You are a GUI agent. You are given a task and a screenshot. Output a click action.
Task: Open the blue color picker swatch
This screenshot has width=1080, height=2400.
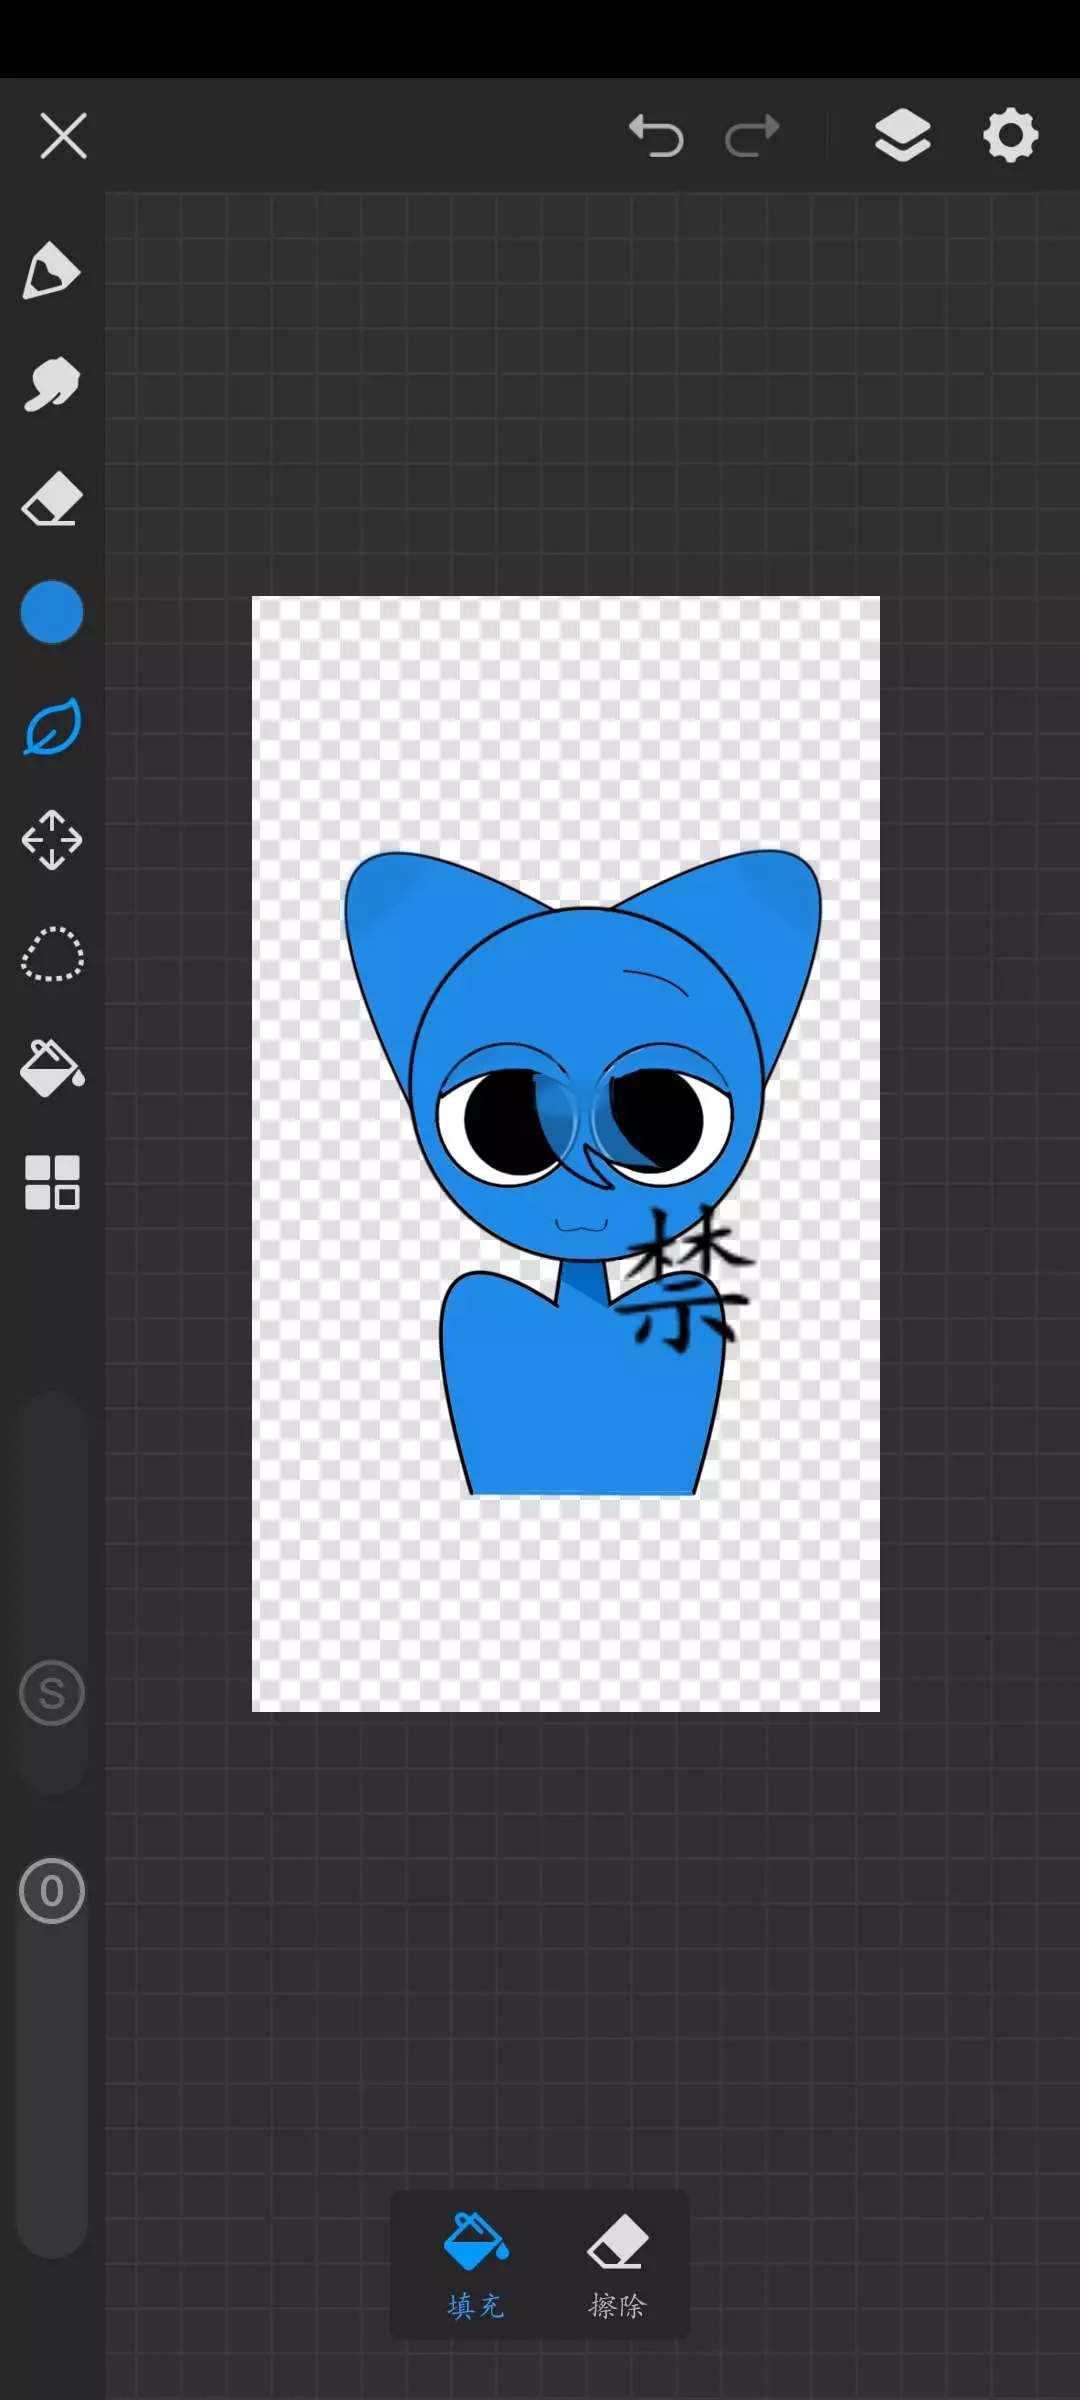point(51,612)
